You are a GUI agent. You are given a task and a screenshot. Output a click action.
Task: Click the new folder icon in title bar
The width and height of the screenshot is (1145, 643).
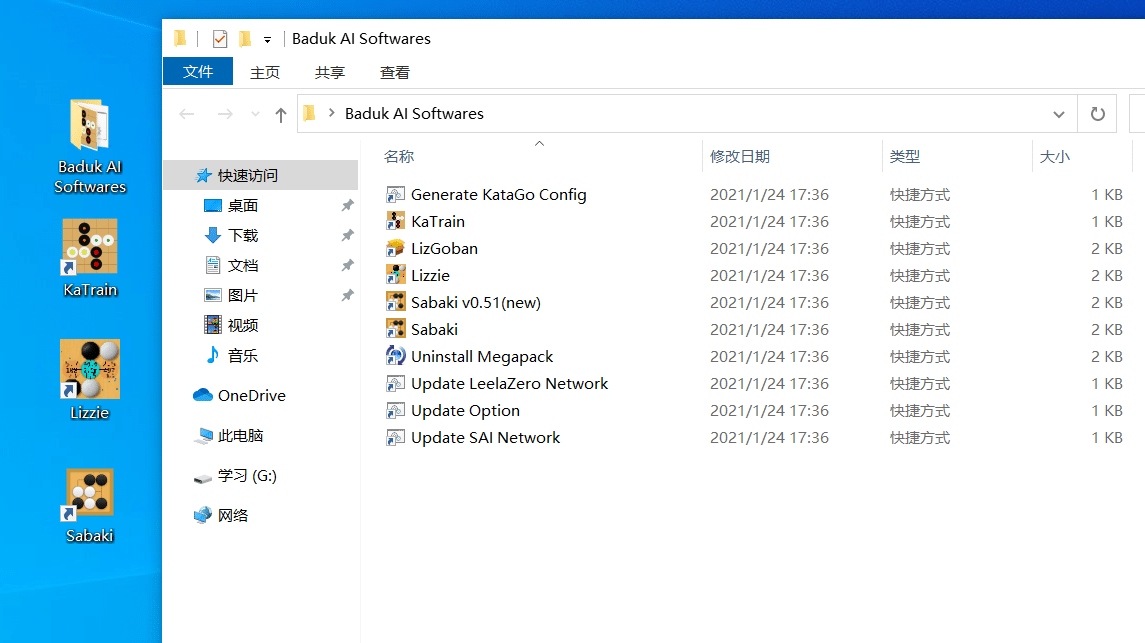pos(245,39)
